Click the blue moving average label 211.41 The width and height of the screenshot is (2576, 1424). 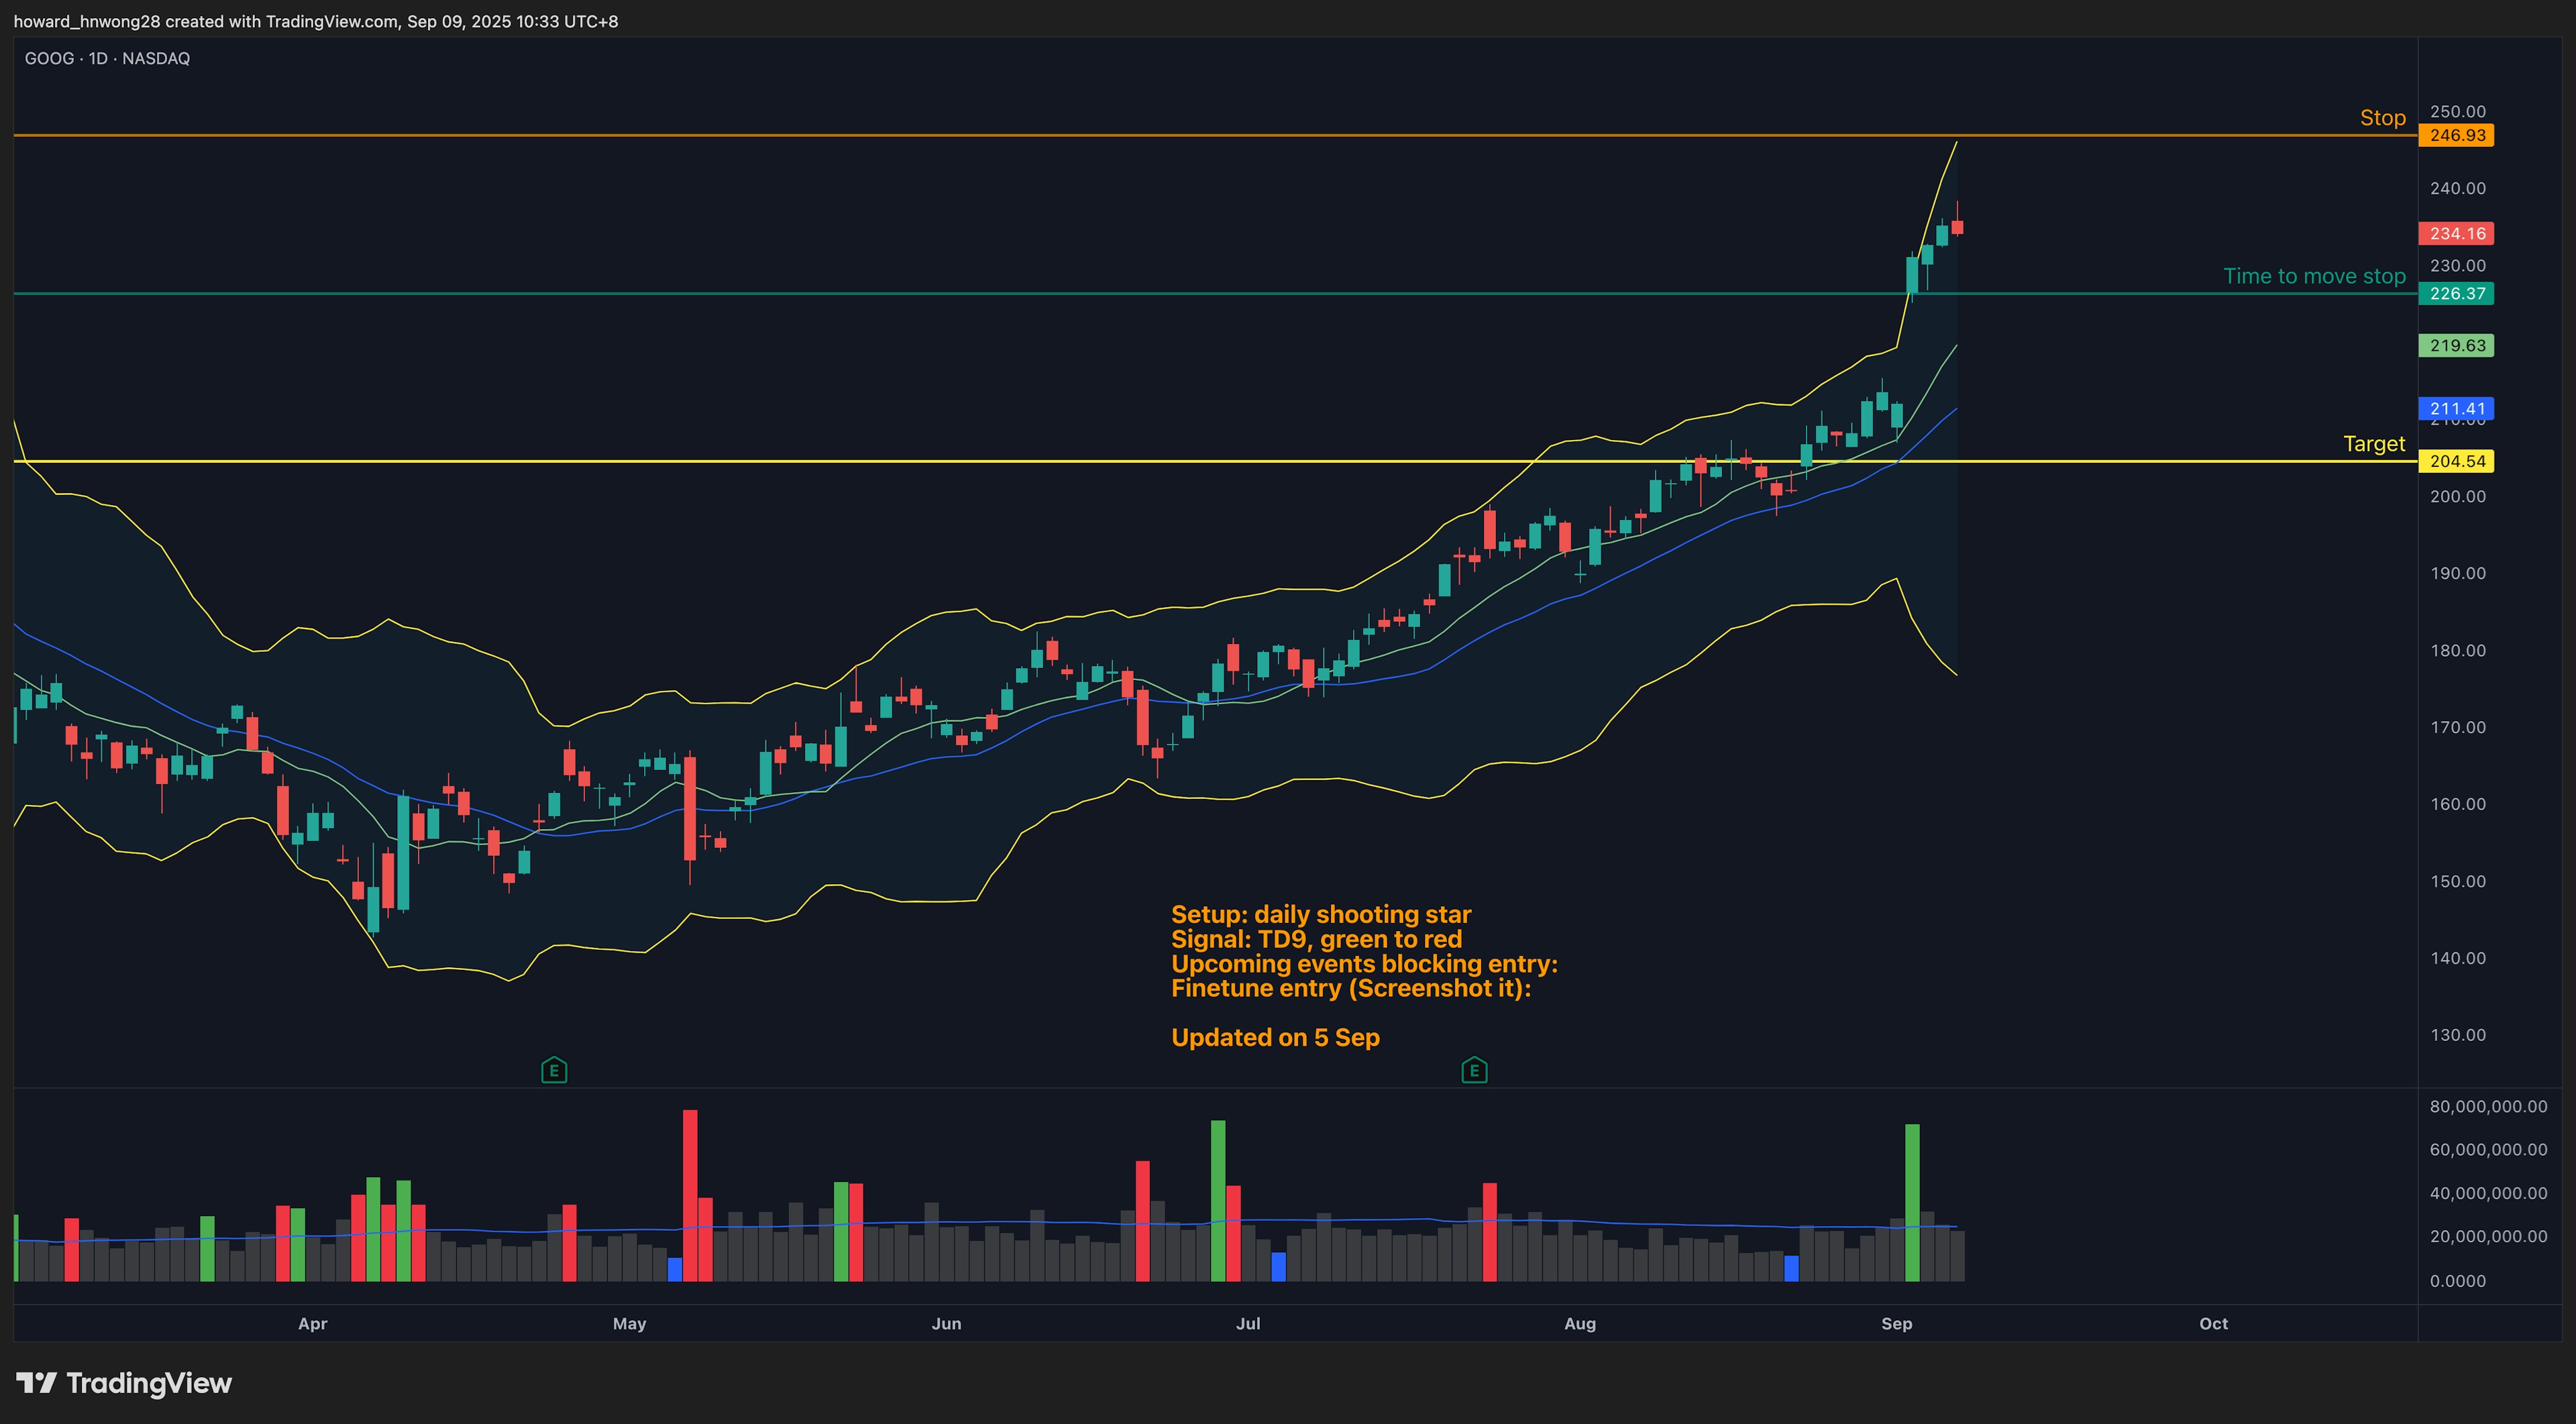[x=2456, y=408]
